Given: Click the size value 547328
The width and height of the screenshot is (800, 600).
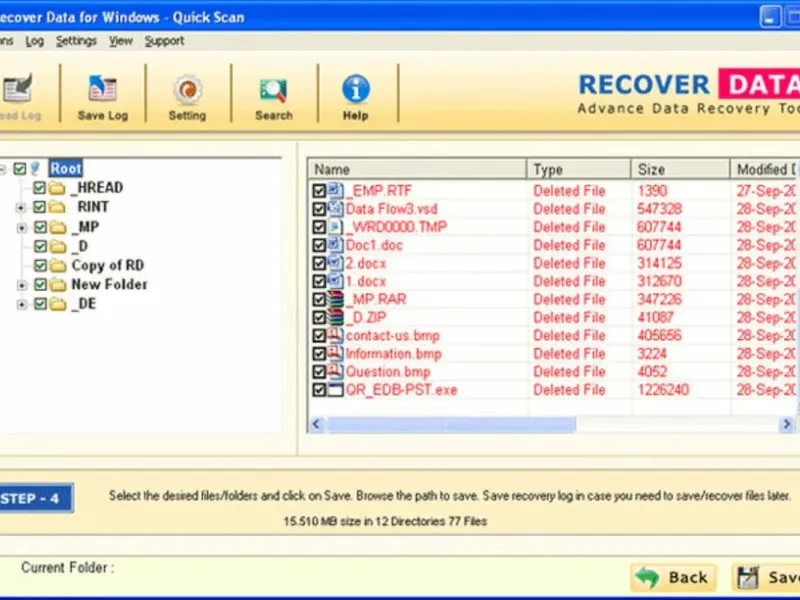Looking at the screenshot, I should (x=659, y=209).
